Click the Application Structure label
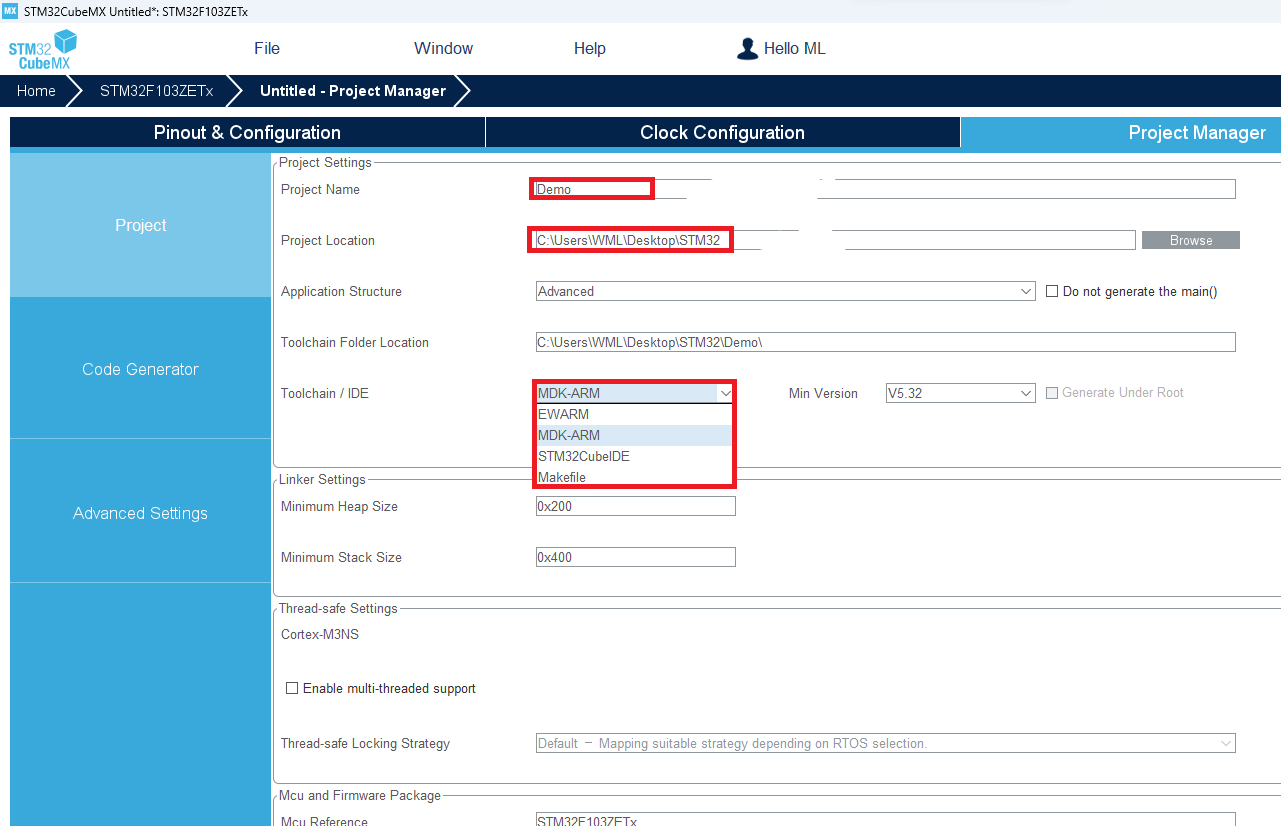 click(x=341, y=291)
